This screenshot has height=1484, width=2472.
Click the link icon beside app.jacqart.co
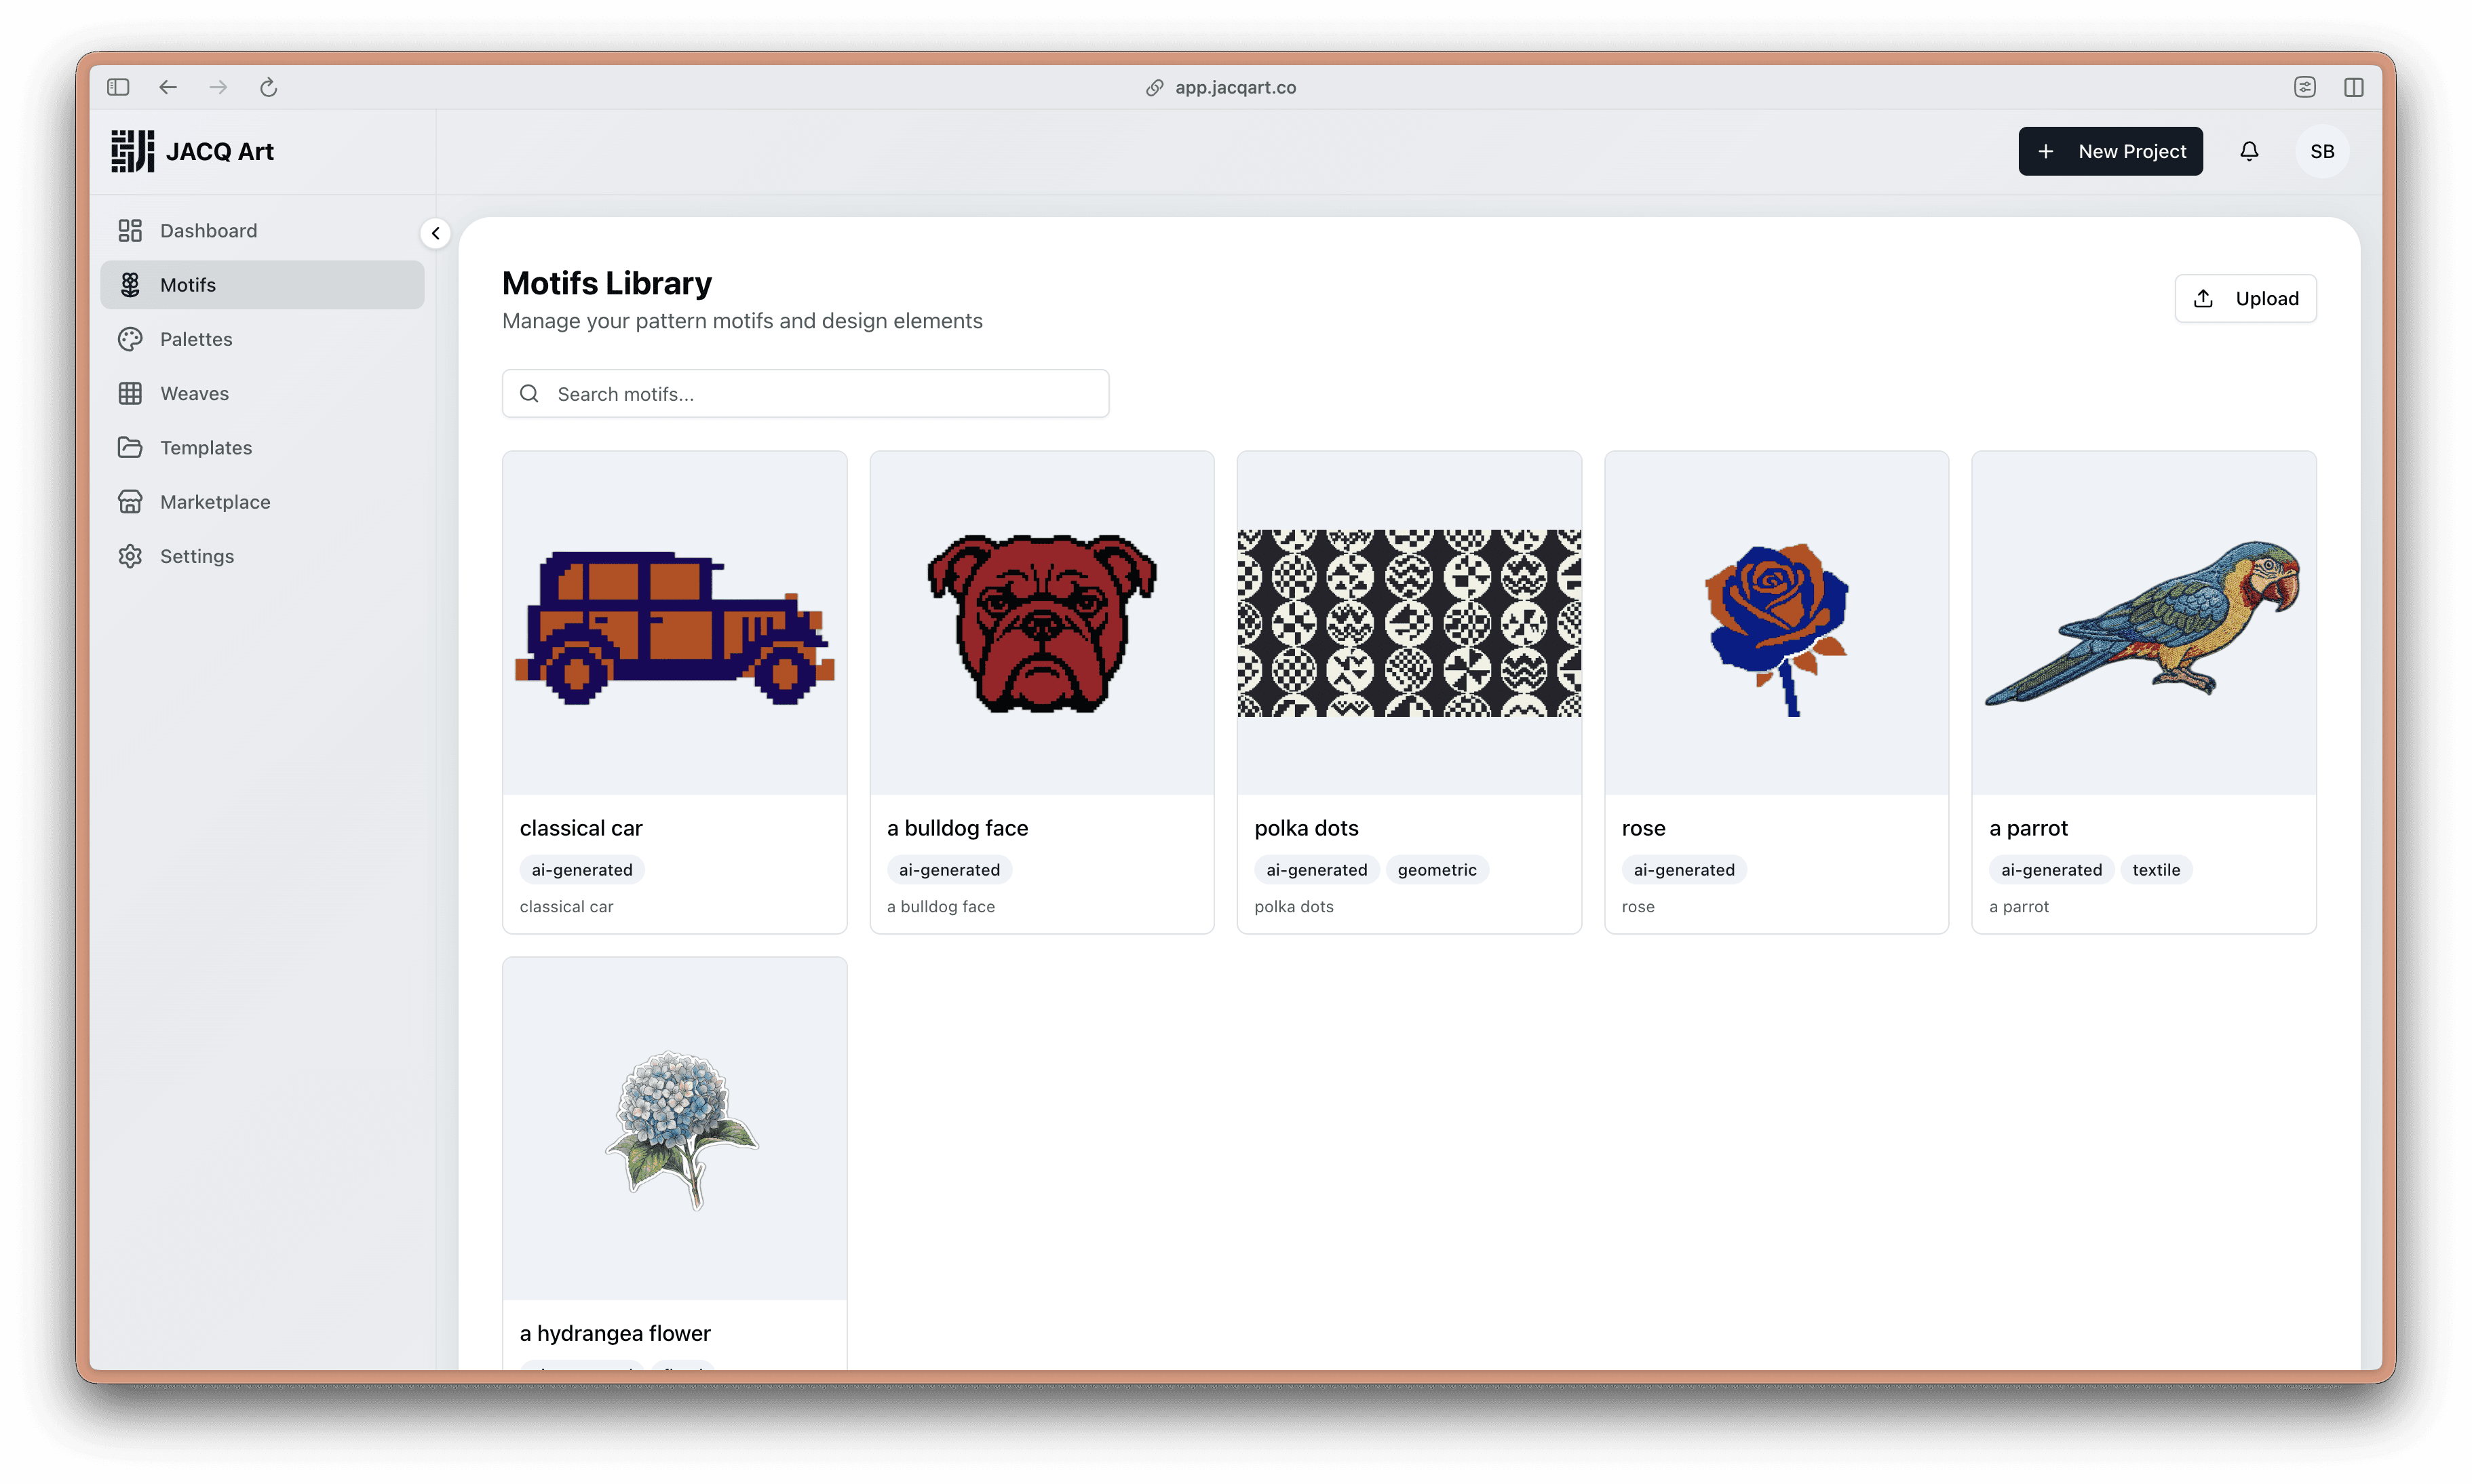coord(1154,87)
